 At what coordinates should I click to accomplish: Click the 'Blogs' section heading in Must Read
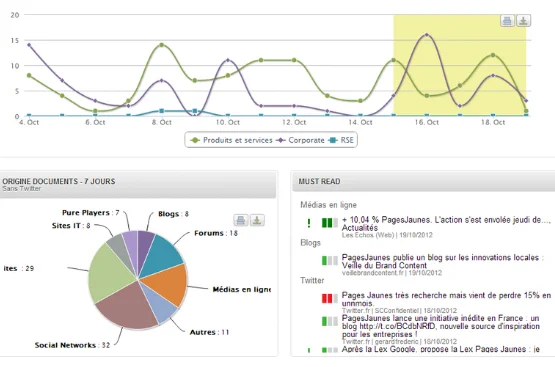coord(310,243)
